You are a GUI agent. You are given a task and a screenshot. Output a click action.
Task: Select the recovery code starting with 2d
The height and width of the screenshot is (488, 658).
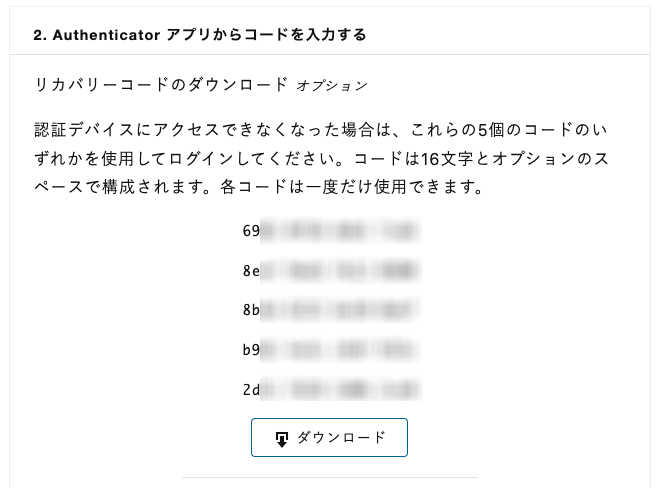(332, 389)
